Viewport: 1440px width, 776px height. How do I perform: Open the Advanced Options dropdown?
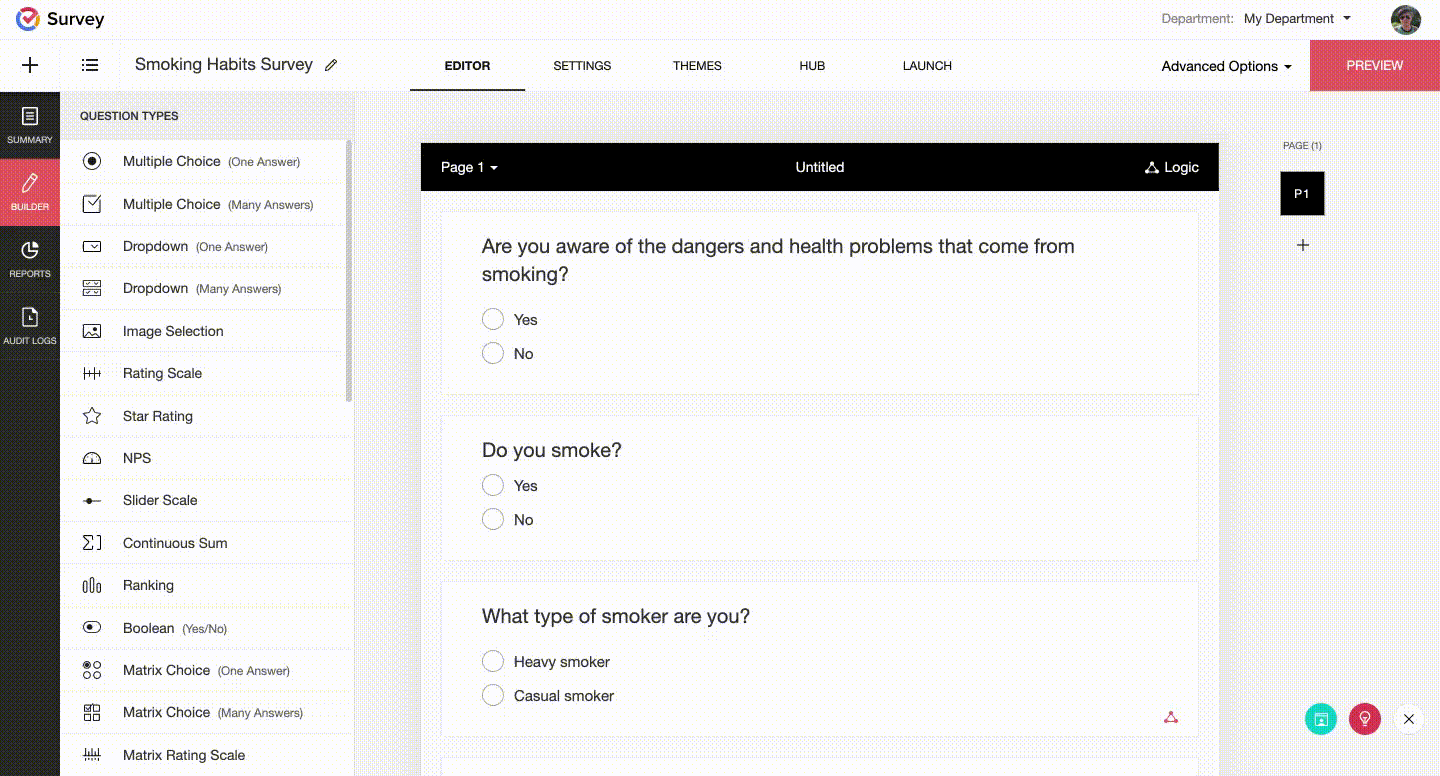click(1226, 66)
